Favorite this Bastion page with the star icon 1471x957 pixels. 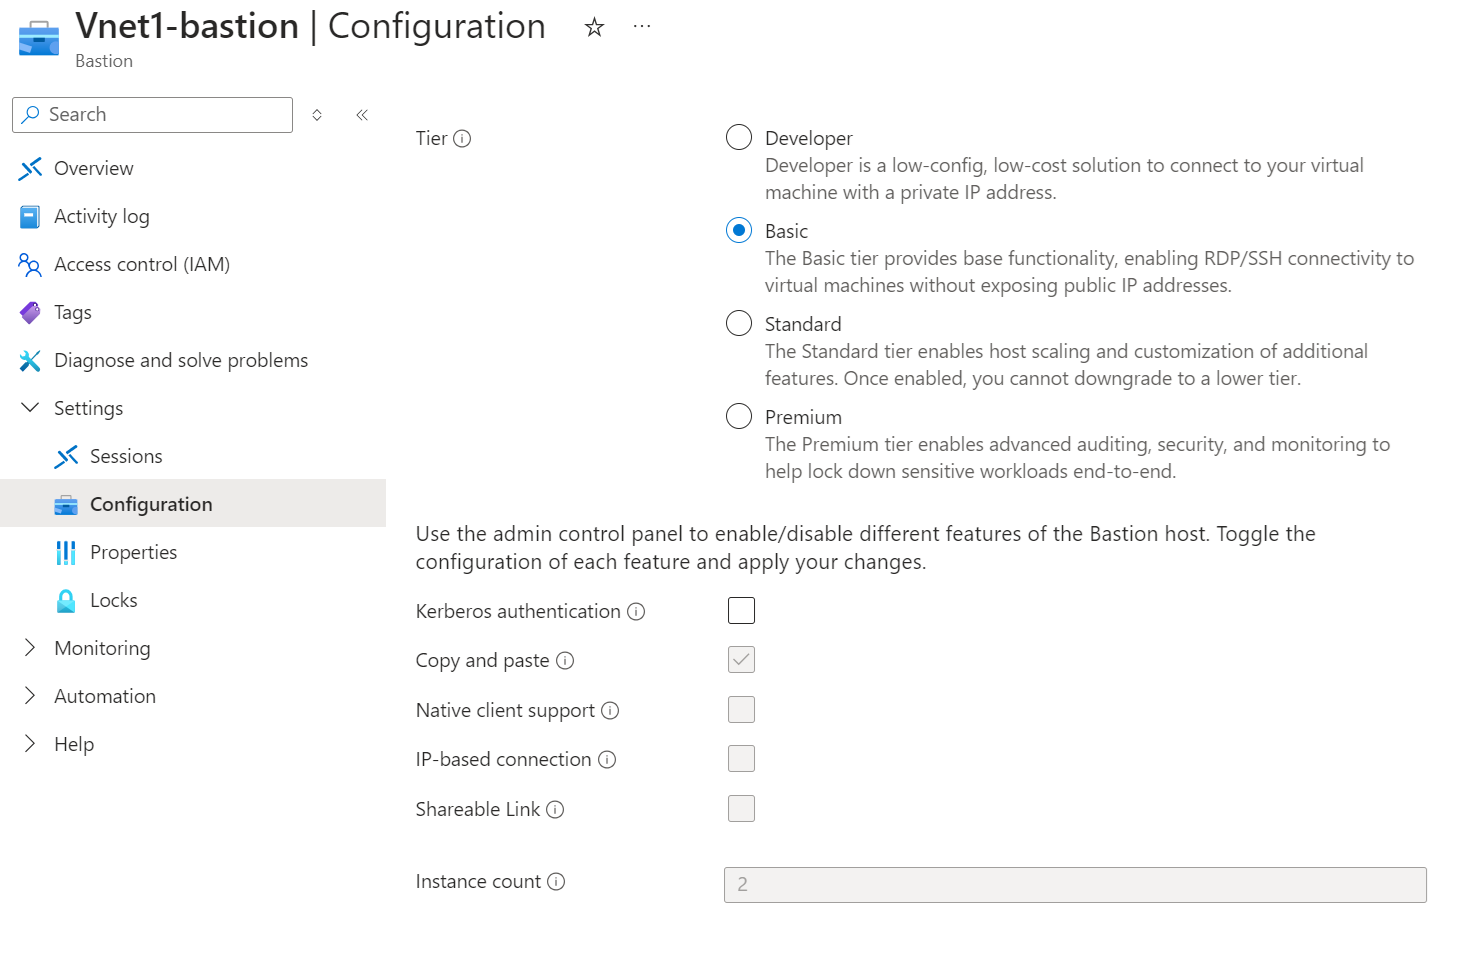tap(595, 27)
